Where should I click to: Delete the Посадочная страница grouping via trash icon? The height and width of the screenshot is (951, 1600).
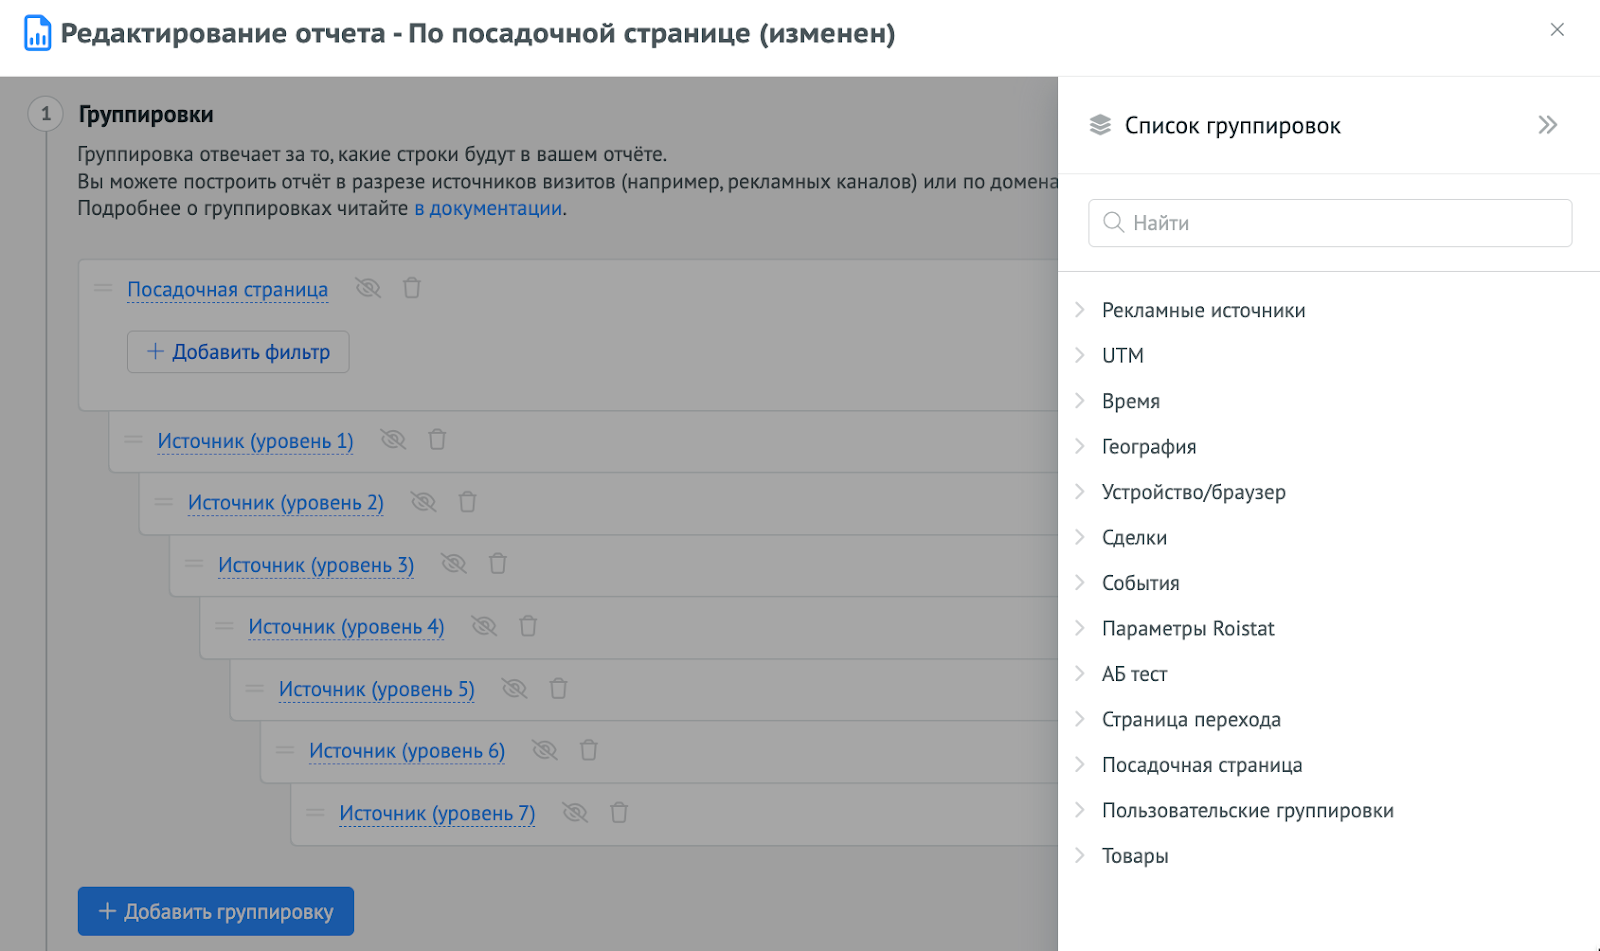(x=412, y=288)
